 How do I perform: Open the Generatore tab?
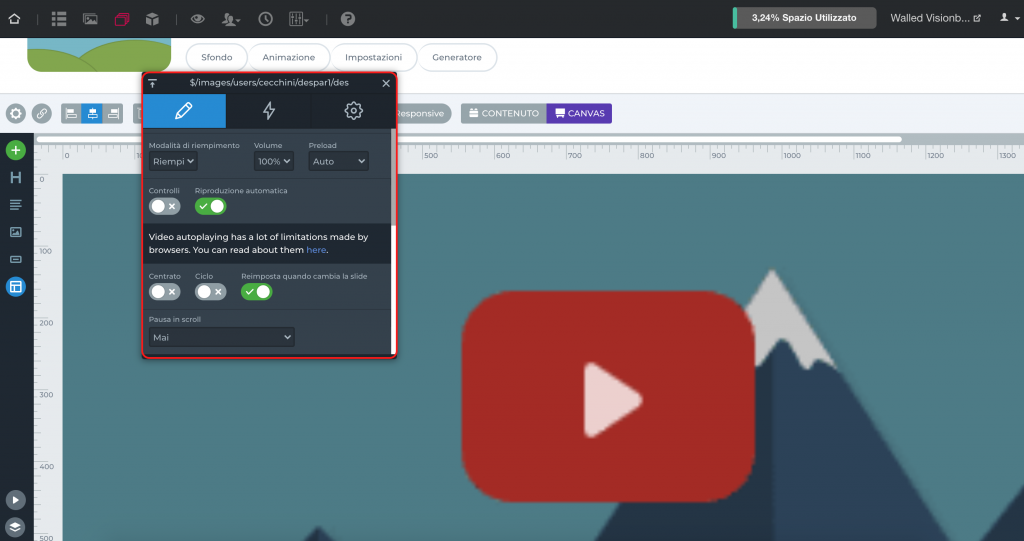pos(457,57)
